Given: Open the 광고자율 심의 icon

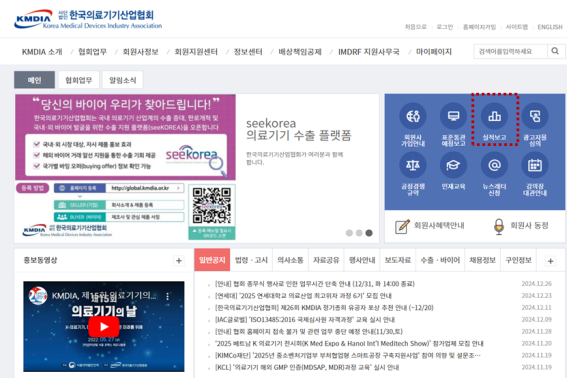Looking at the screenshot, I should pyautogui.click(x=535, y=116).
